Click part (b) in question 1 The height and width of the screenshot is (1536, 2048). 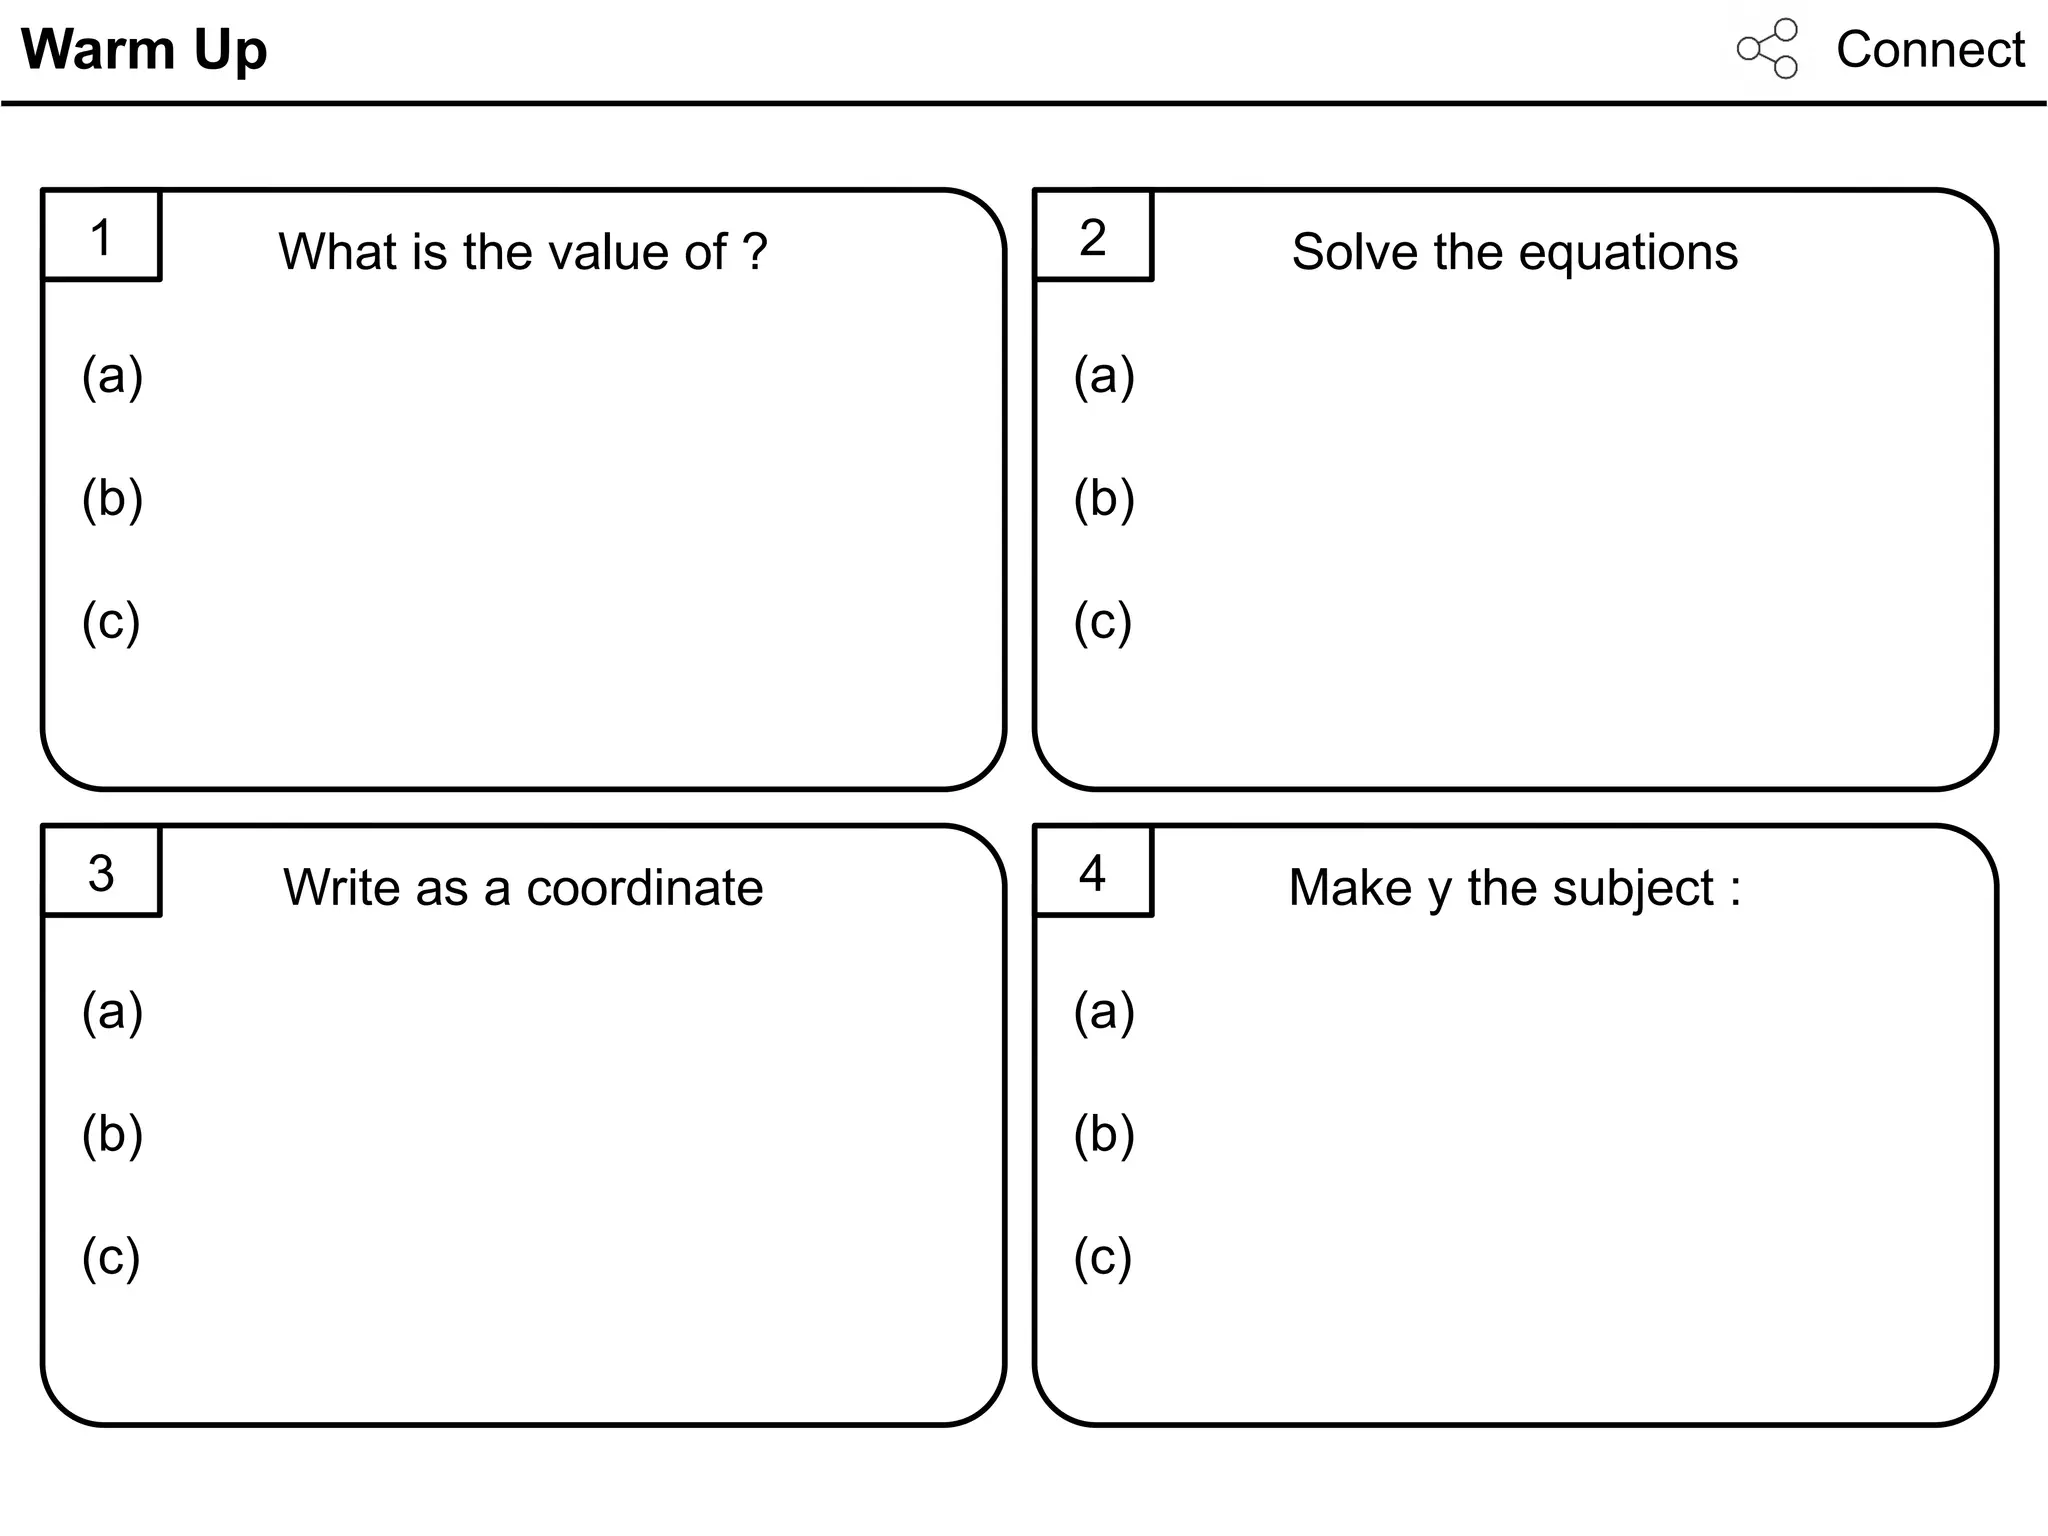(x=113, y=498)
